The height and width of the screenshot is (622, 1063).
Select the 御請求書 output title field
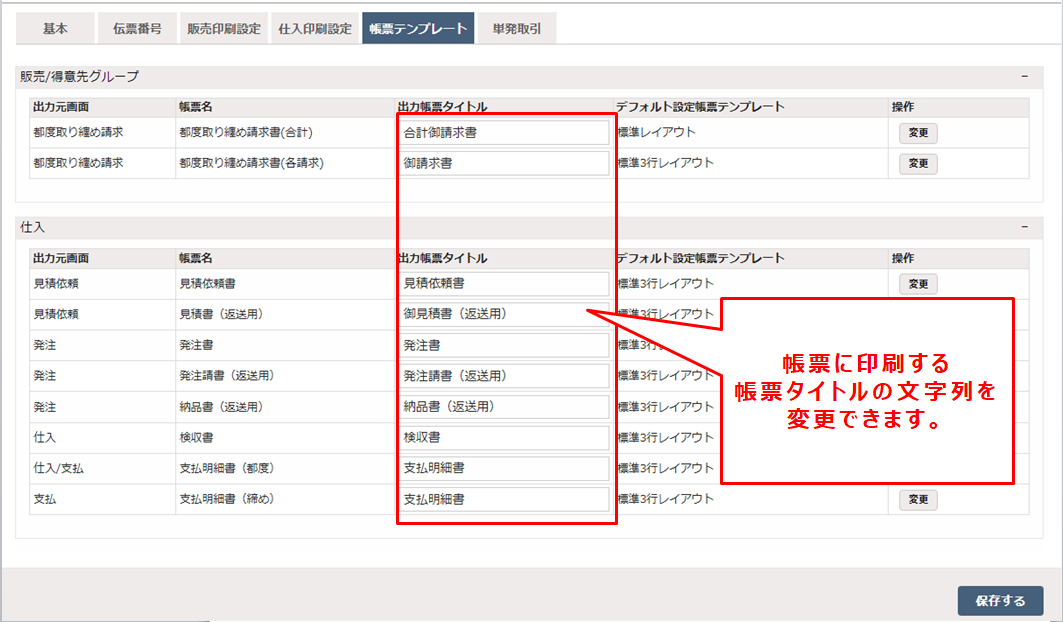[504, 162]
